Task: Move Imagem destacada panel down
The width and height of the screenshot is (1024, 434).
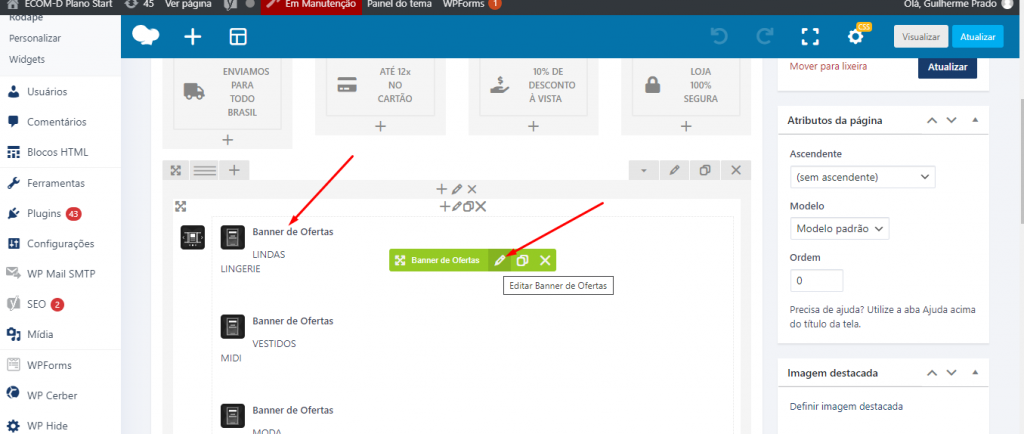Action: (952, 373)
